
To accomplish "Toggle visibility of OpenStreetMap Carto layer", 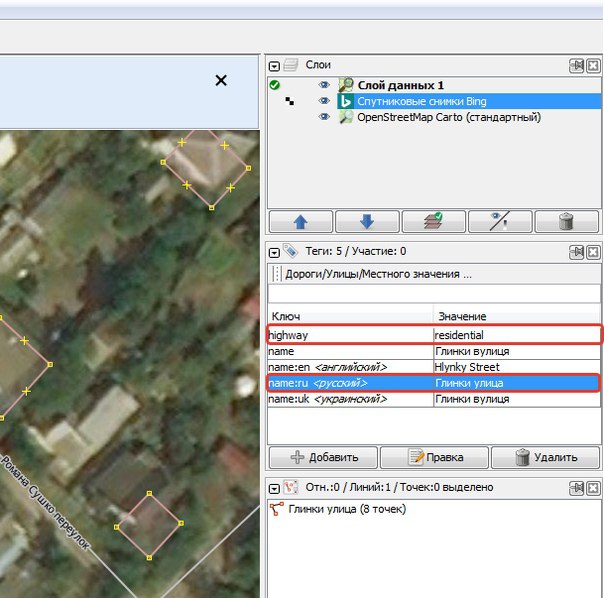I will point(324,117).
